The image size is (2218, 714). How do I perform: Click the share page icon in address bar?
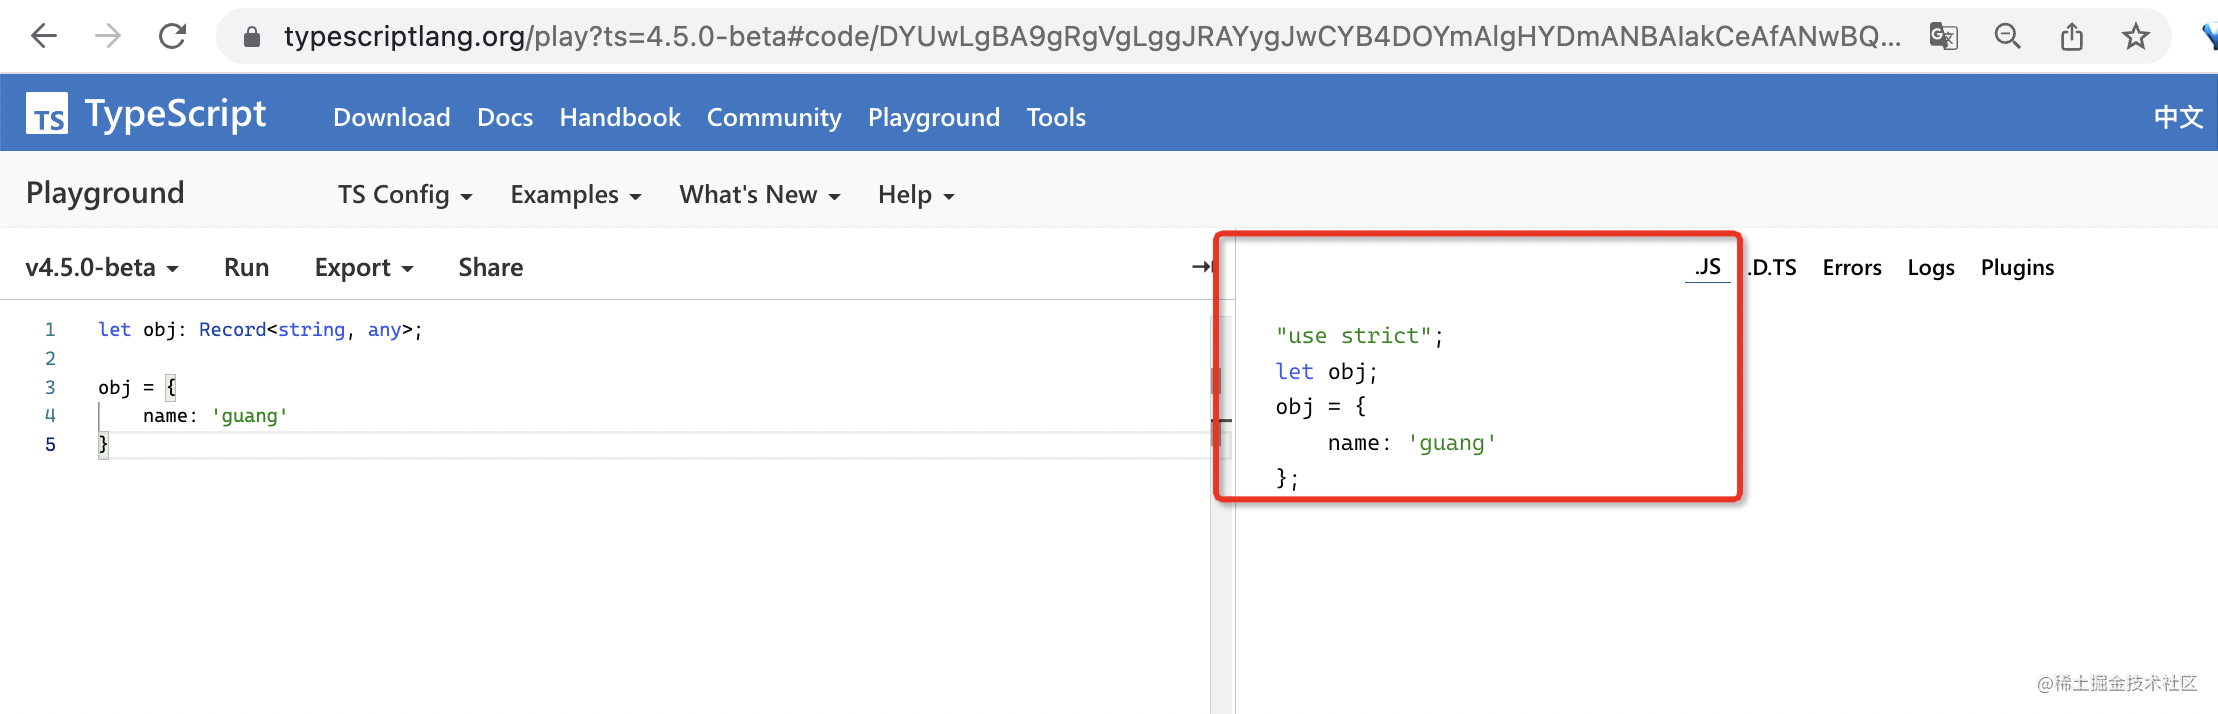click(2071, 37)
